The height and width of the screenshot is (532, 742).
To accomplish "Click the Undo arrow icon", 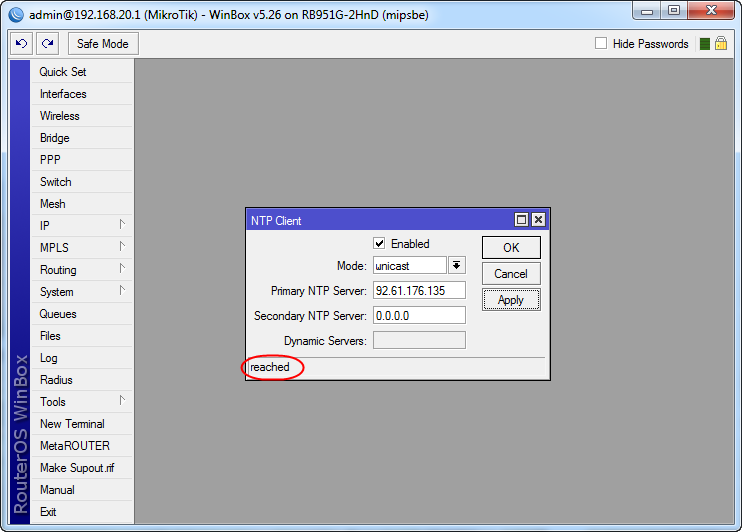I will click(21, 44).
